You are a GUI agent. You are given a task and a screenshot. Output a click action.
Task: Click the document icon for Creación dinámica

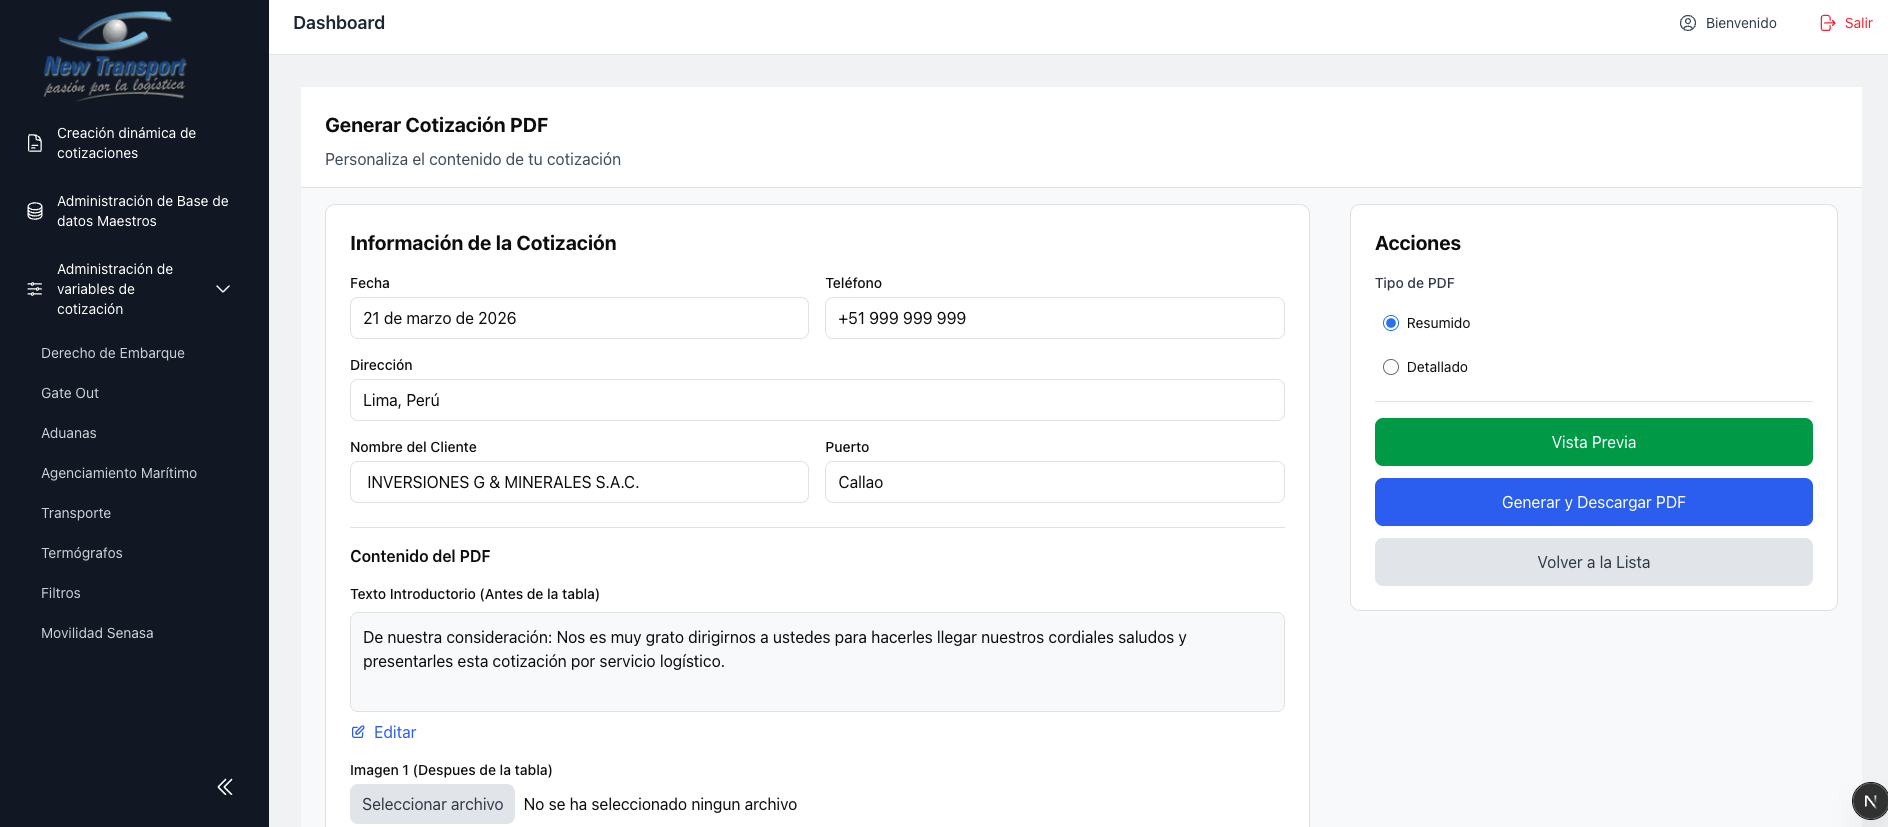35,143
